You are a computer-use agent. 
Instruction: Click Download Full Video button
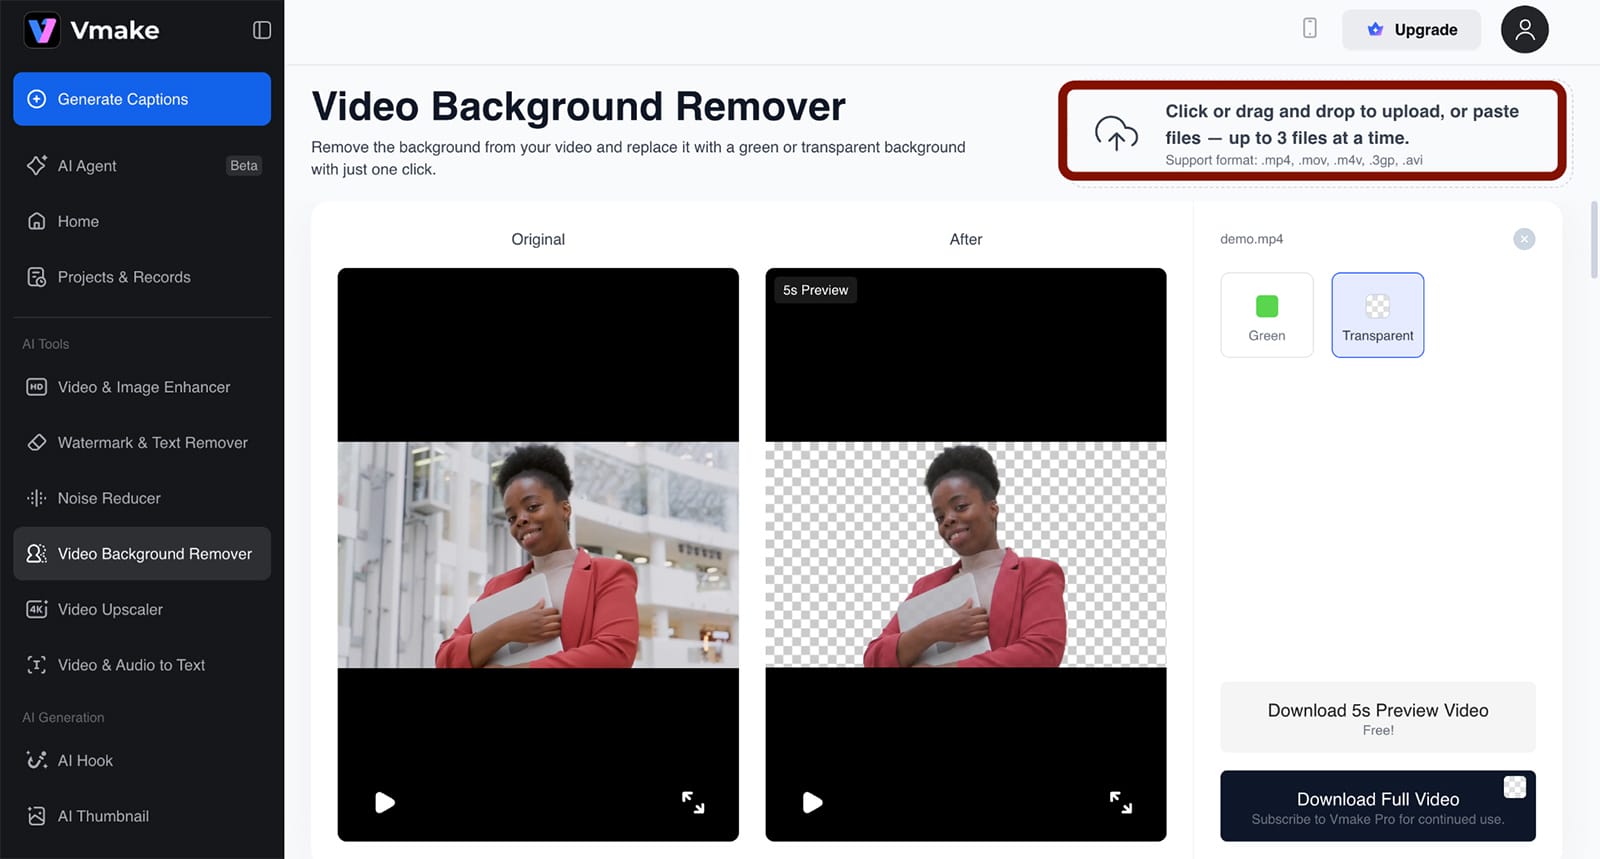point(1377,806)
